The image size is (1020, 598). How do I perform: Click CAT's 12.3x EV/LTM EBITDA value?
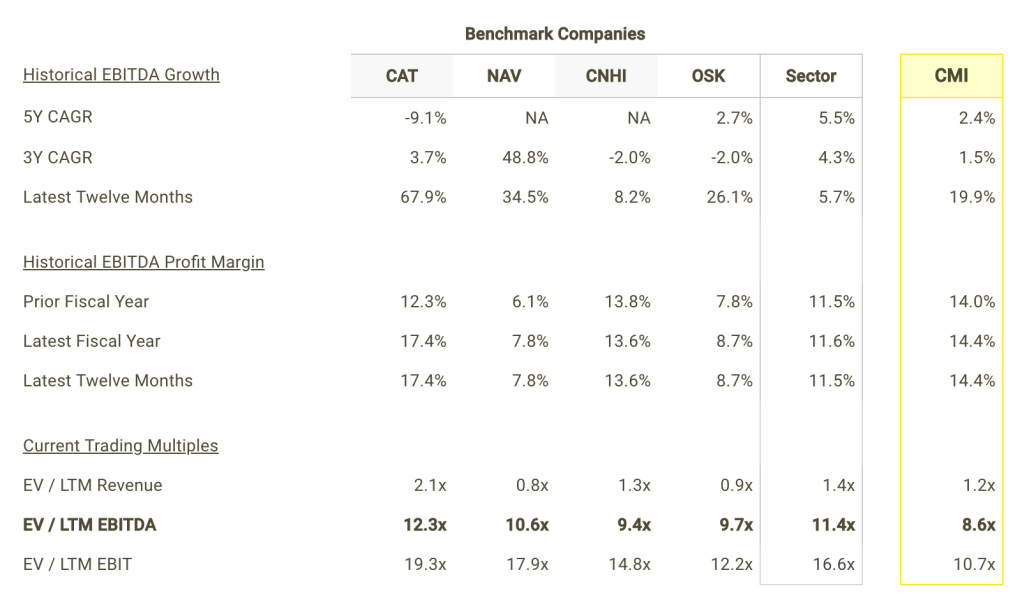[x=425, y=525]
